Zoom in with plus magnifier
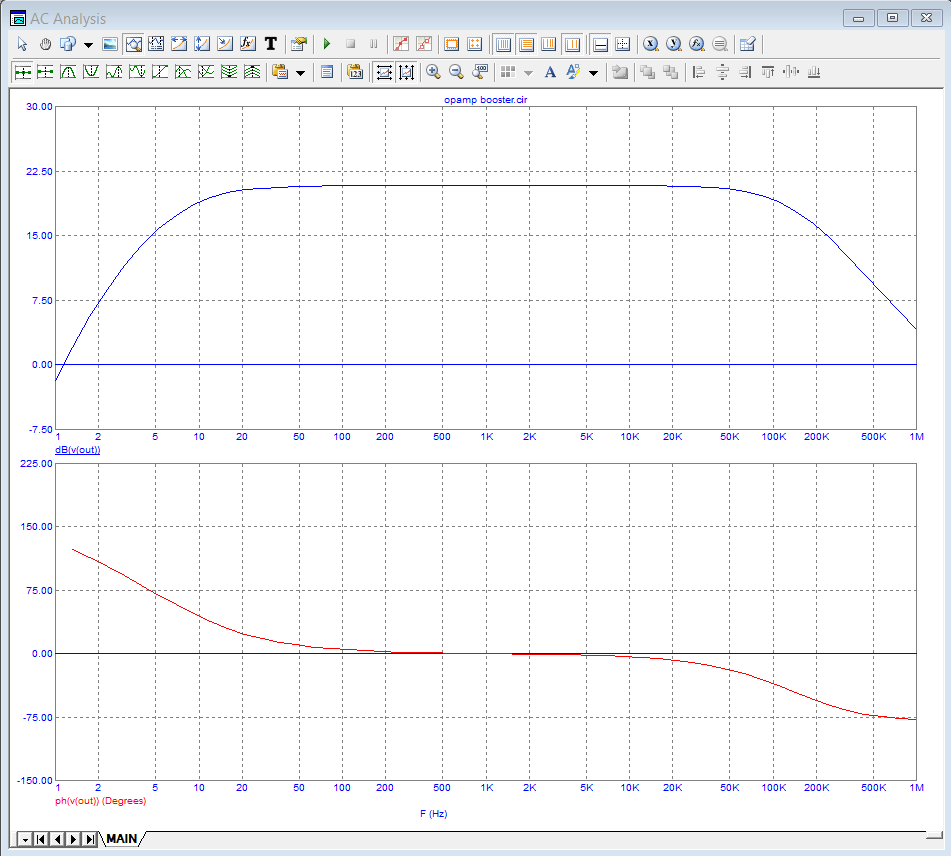The image size is (951, 856). [x=433, y=72]
